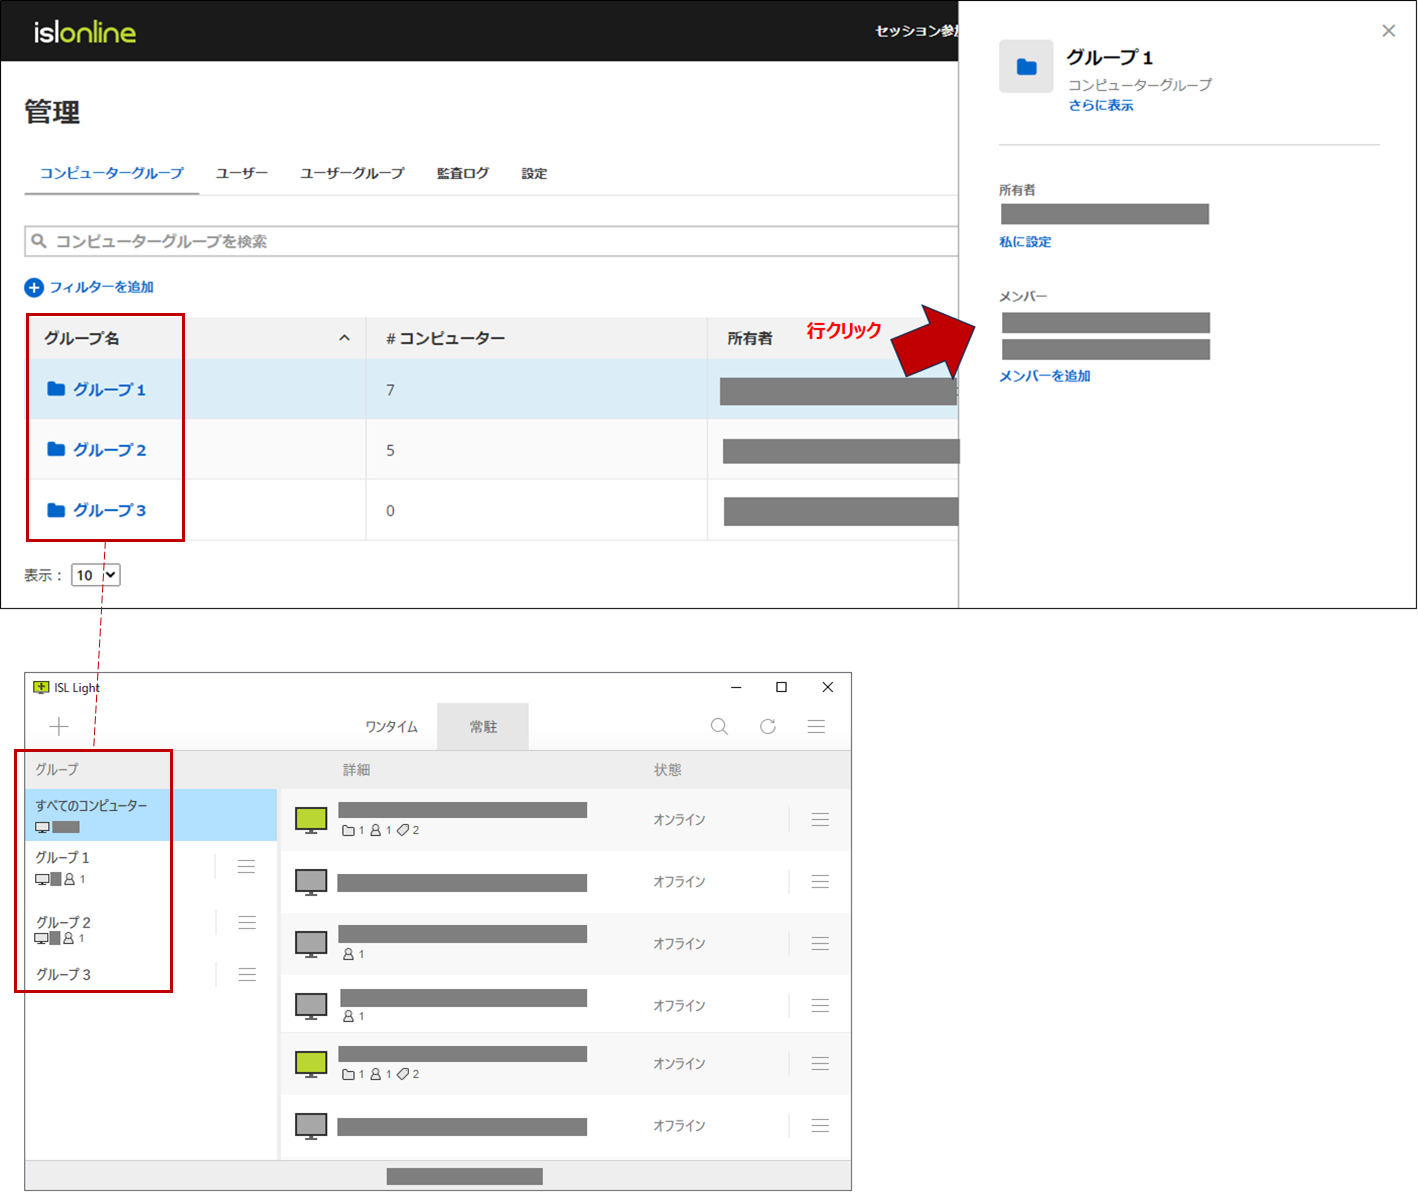The width and height of the screenshot is (1418, 1204).
Task: Click the メンバーを追加 link
Action: coord(1045,376)
